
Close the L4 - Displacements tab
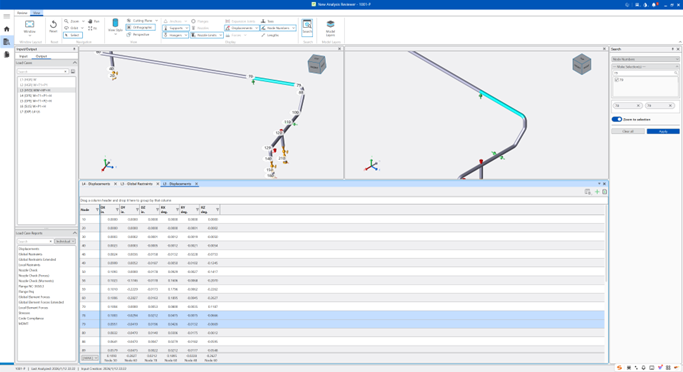tap(115, 184)
